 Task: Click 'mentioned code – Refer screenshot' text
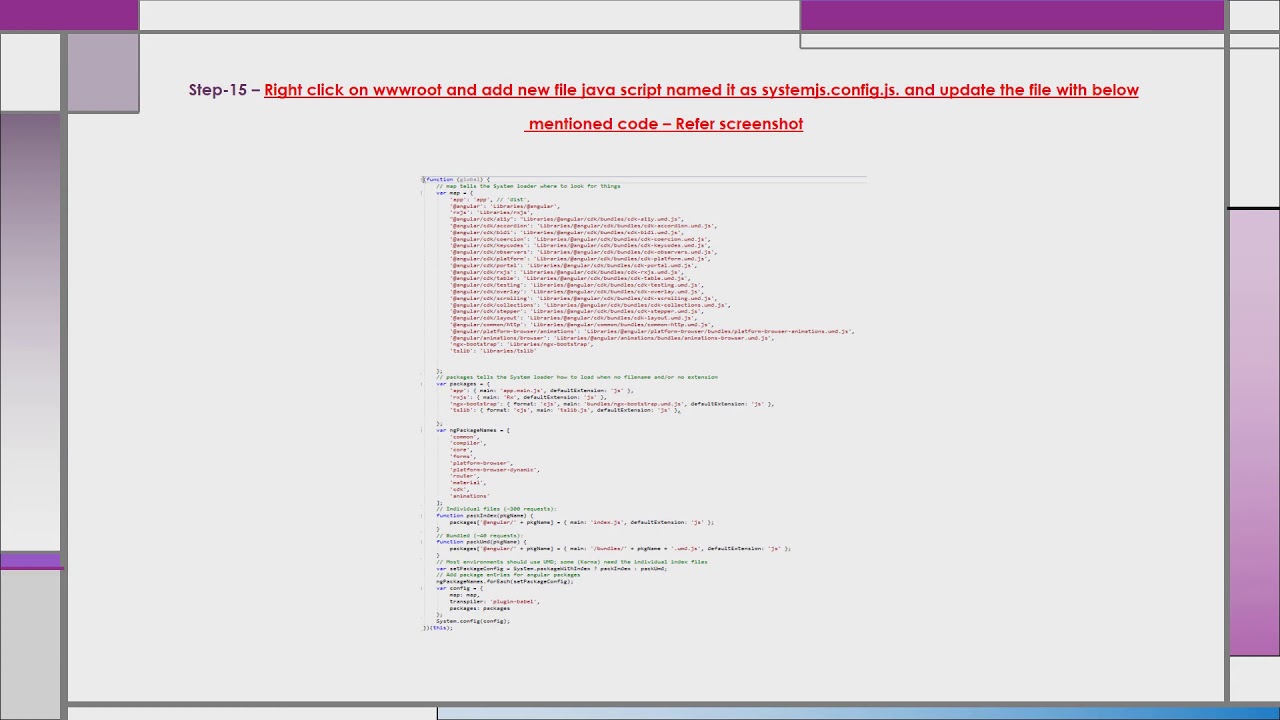666,124
